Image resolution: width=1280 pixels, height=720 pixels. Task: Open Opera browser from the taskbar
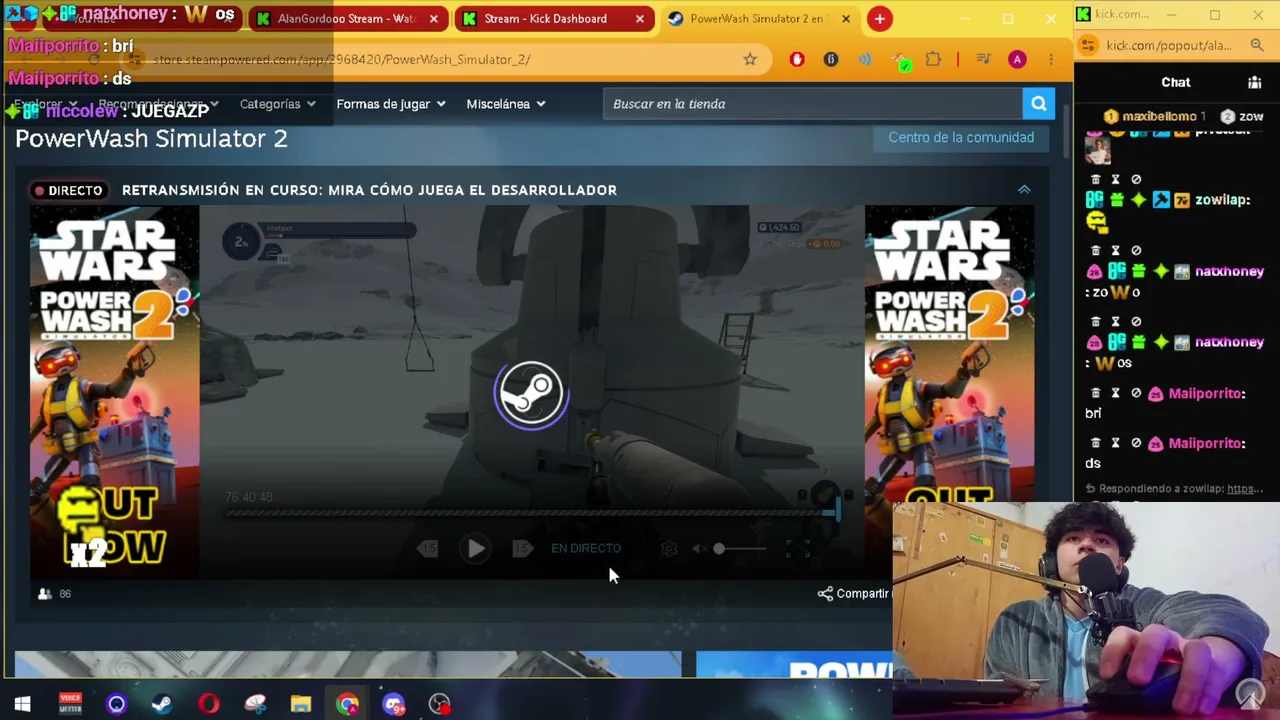[x=208, y=705]
